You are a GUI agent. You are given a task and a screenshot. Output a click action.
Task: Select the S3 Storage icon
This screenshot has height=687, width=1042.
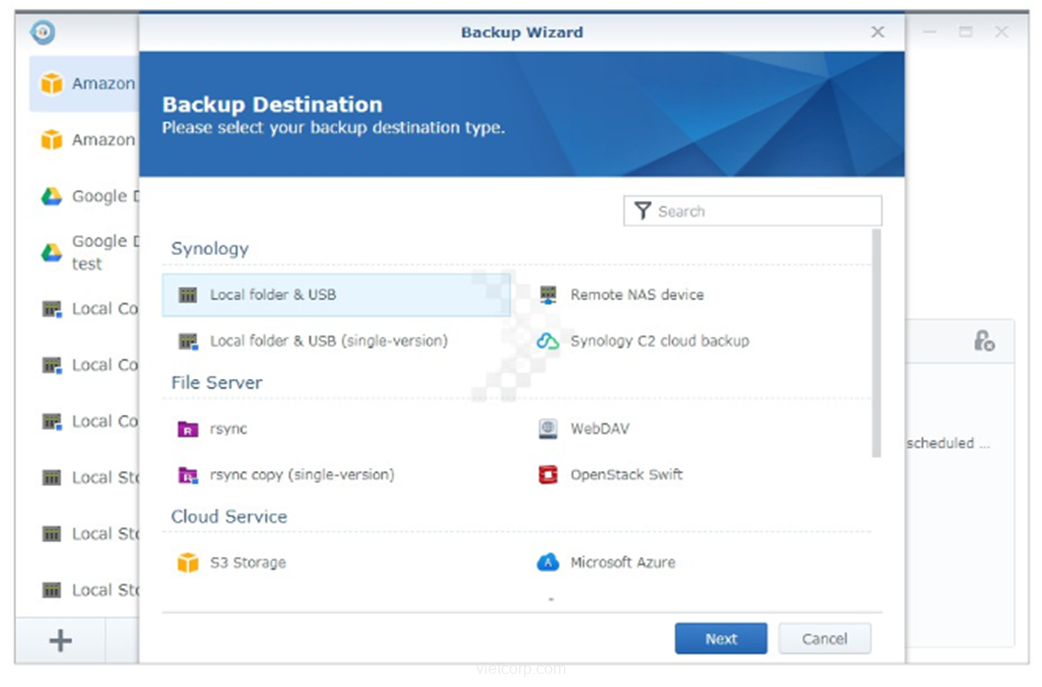pyautogui.click(x=188, y=563)
